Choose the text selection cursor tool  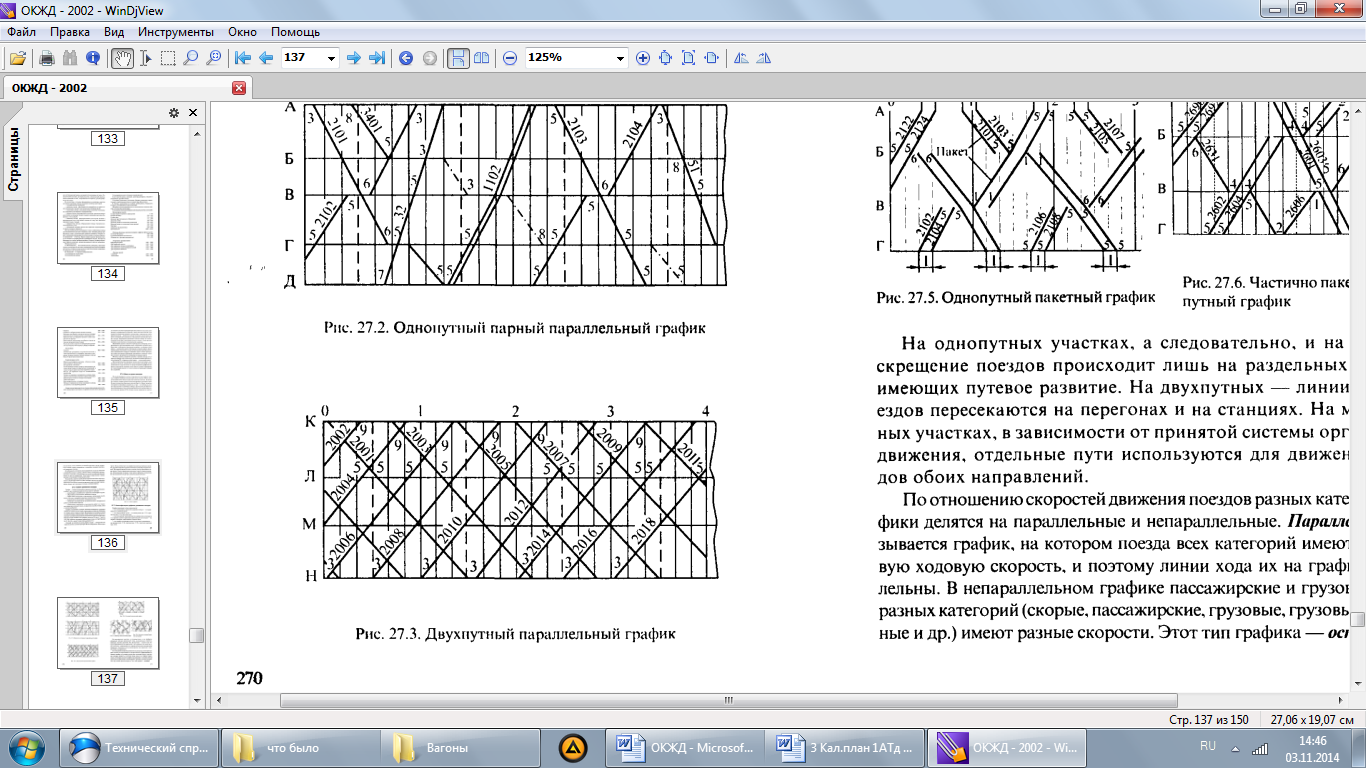point(146,58)
